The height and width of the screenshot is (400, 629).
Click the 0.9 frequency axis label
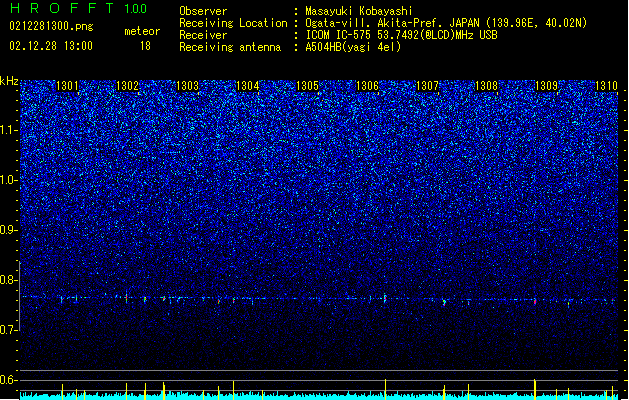[x=9, y=230]
